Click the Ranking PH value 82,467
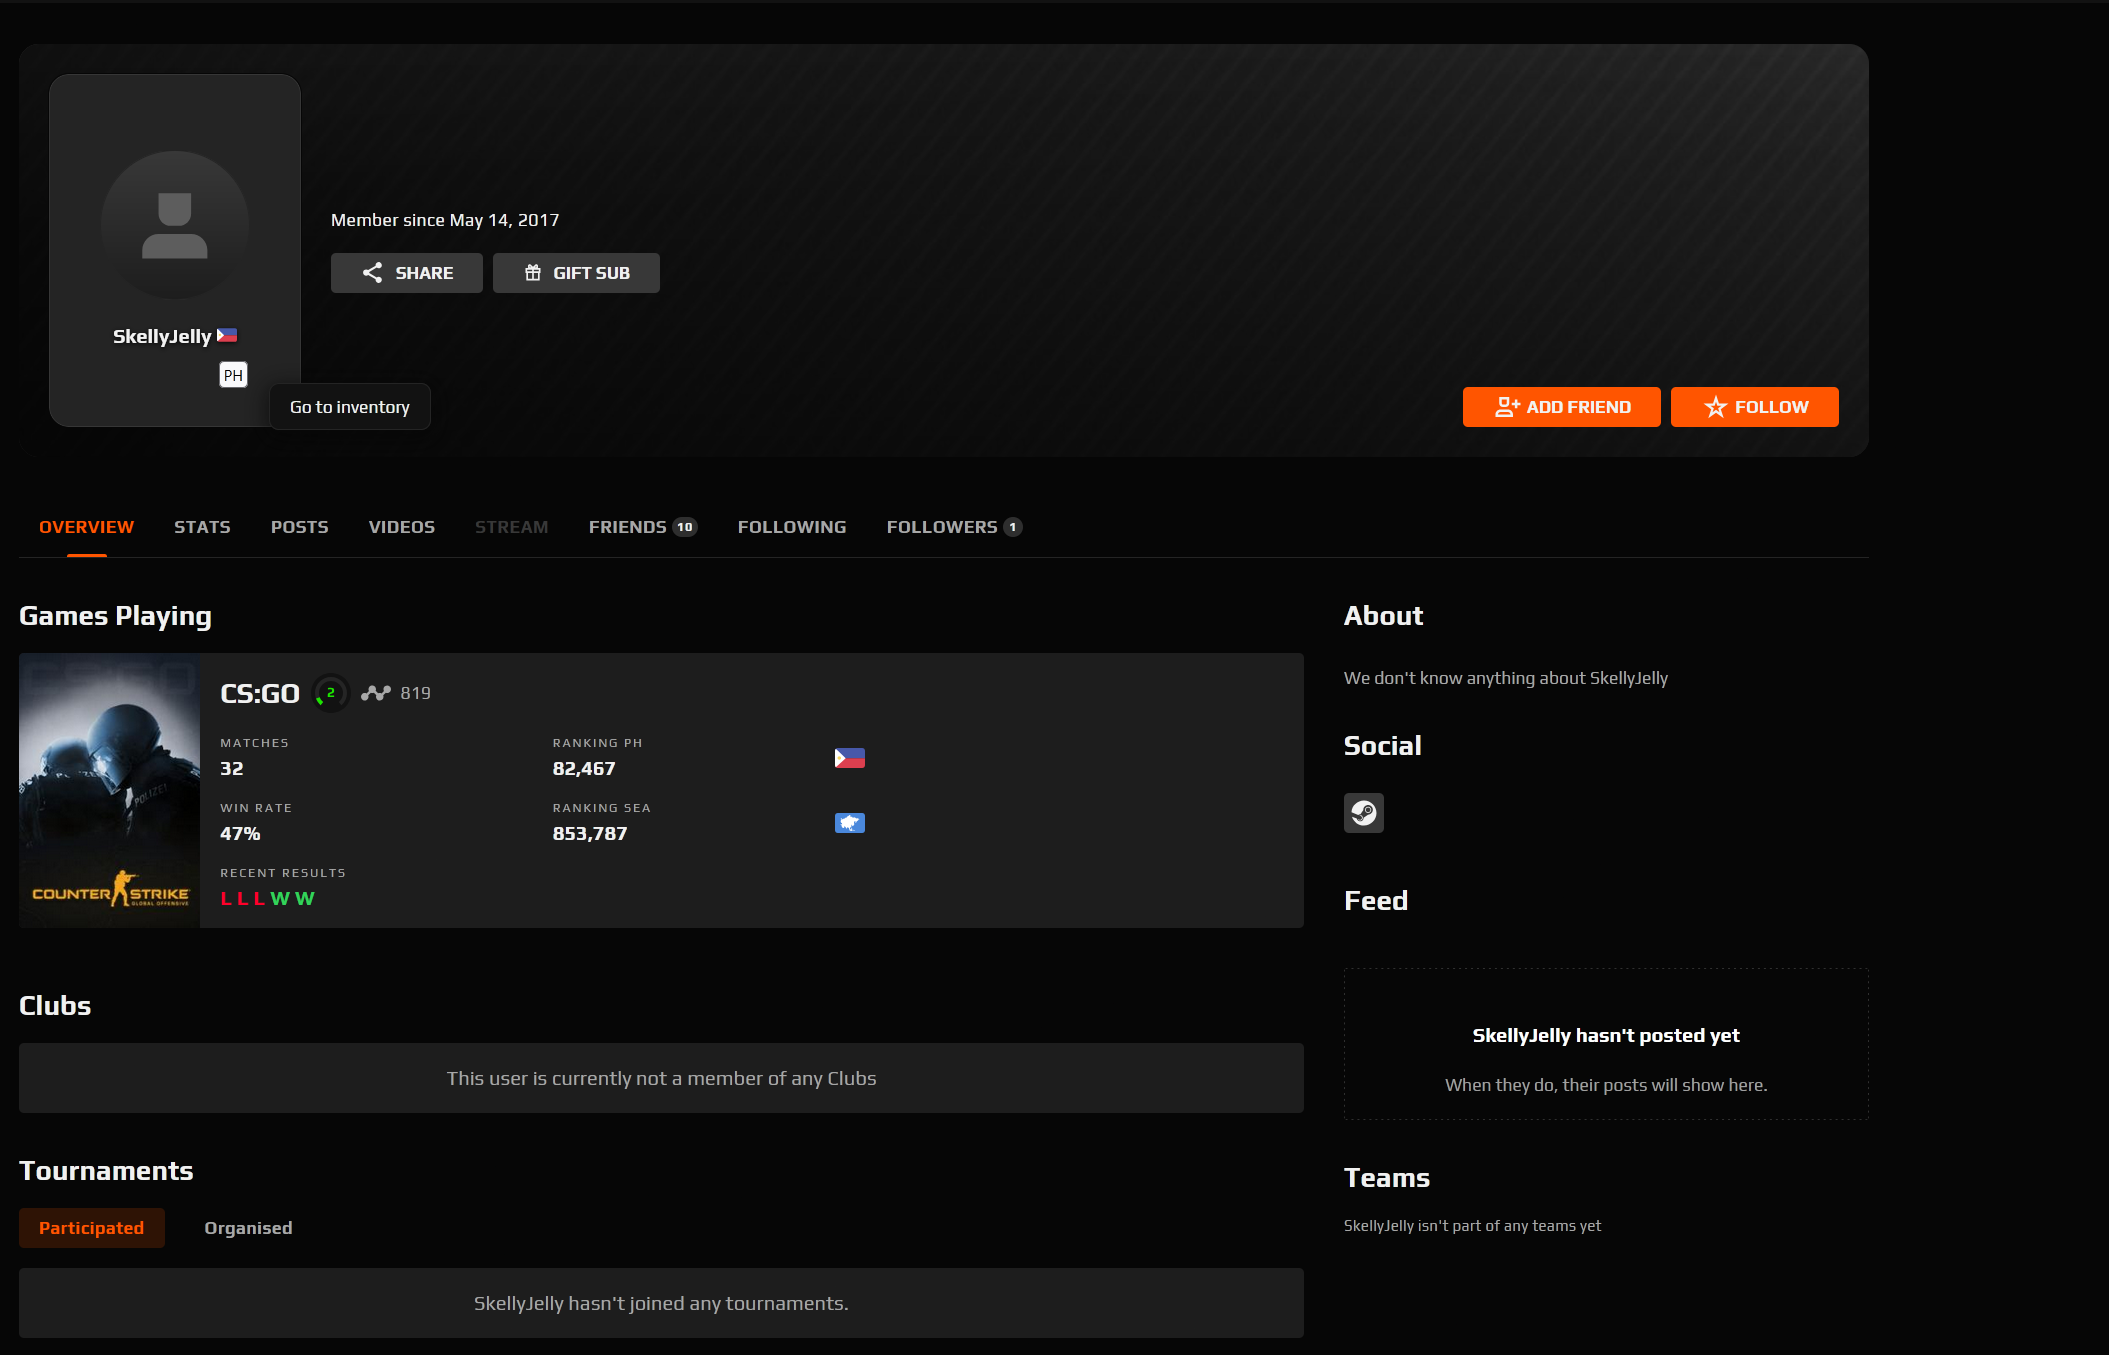Screen dimensions: 2109x1355 tap(584, 769)
